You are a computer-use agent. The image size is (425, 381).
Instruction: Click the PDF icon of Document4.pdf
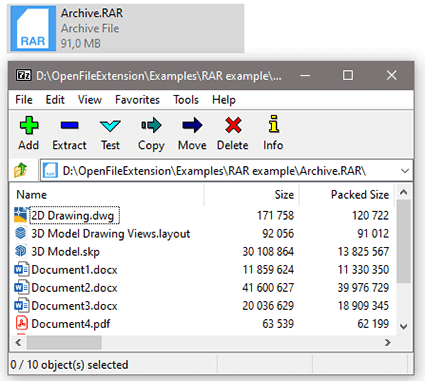tap(21, 323)
